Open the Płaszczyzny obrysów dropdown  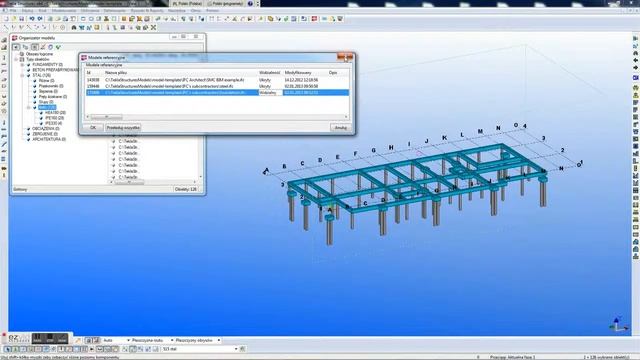coord(219,340)
